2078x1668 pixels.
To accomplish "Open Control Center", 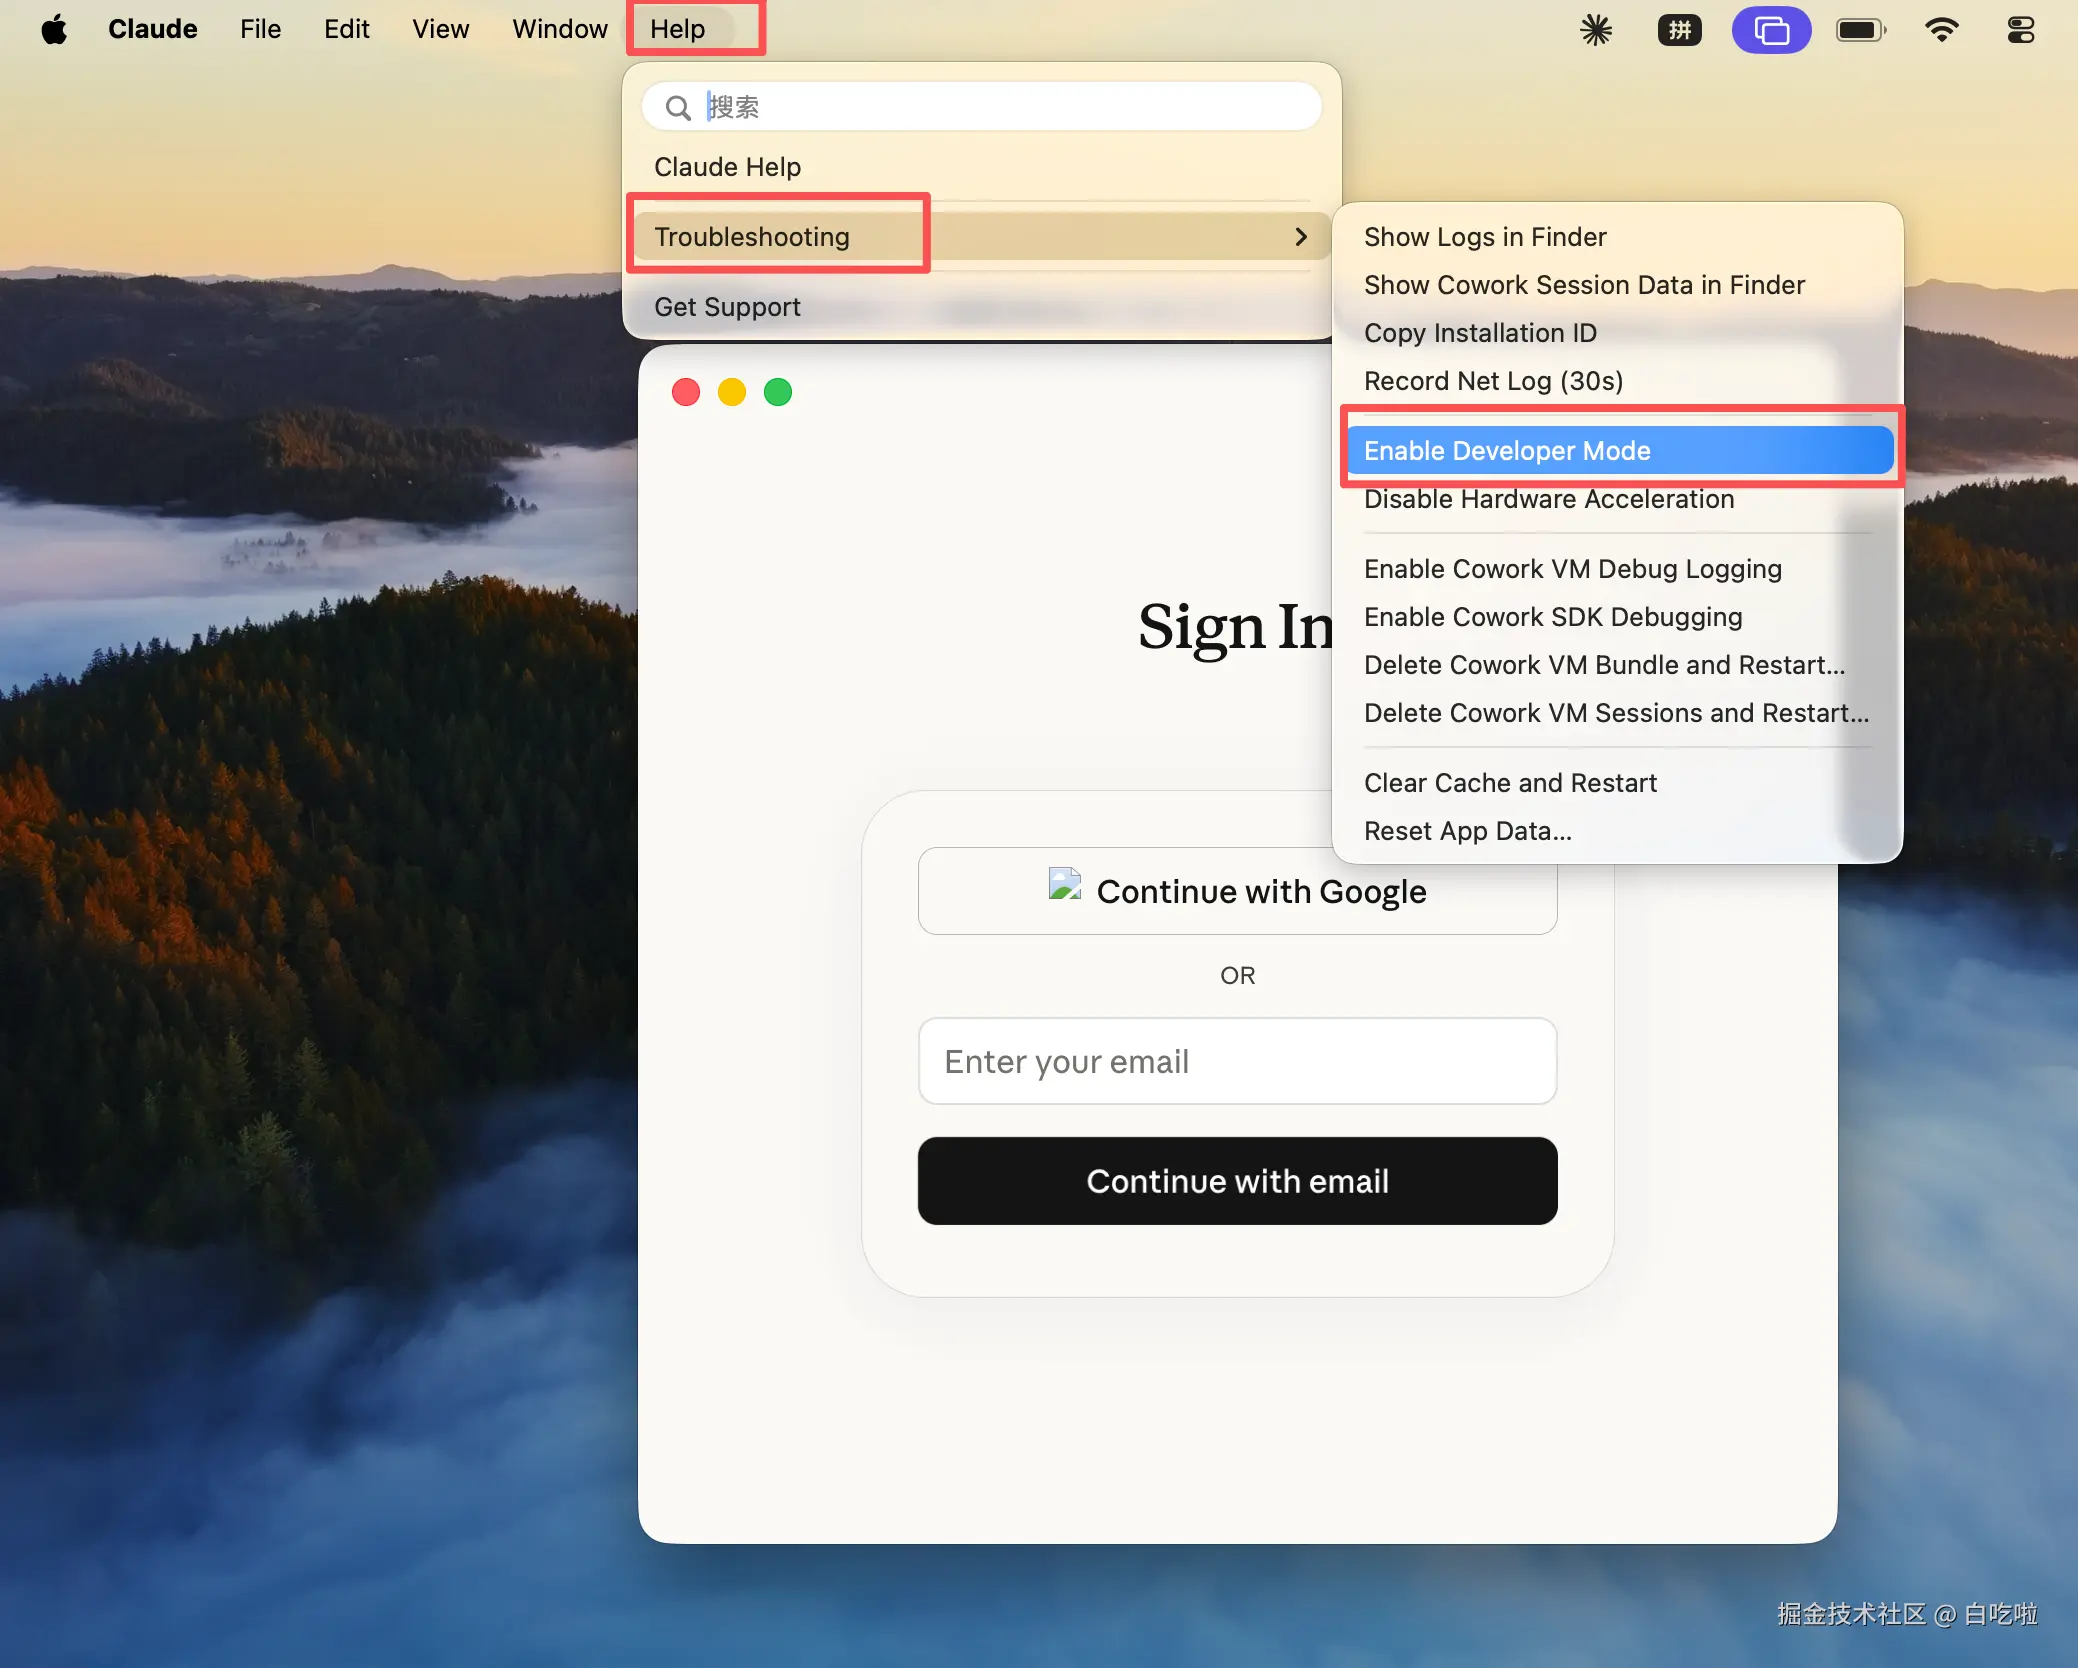I will (2021, 30).
